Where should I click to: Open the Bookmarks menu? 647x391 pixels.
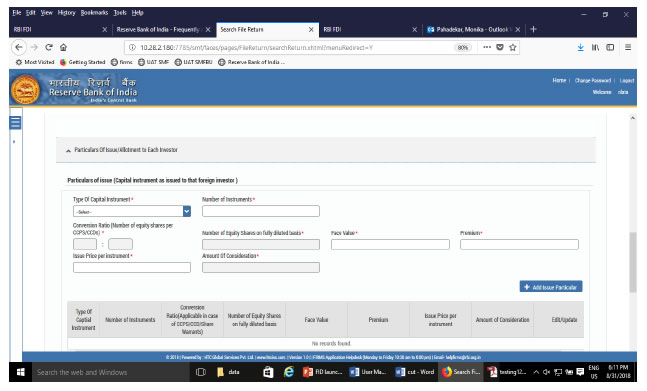tap(94, 13)
